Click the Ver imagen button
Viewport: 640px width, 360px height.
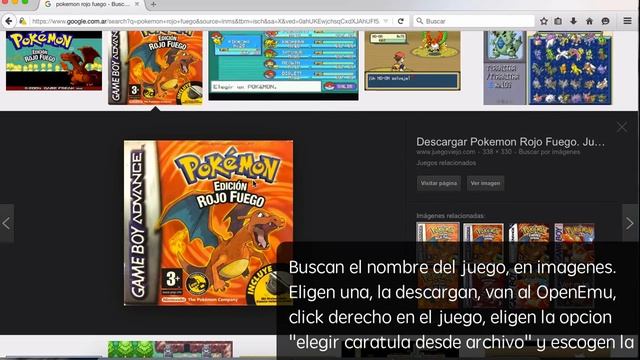pos(485,183)
